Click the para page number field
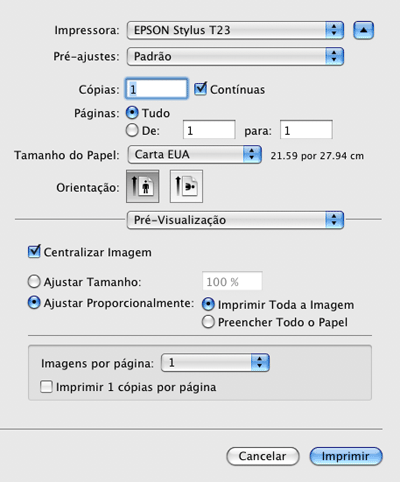Image resolution: width=400 pixels, height=482 pixels. click(x=306, y=130)
